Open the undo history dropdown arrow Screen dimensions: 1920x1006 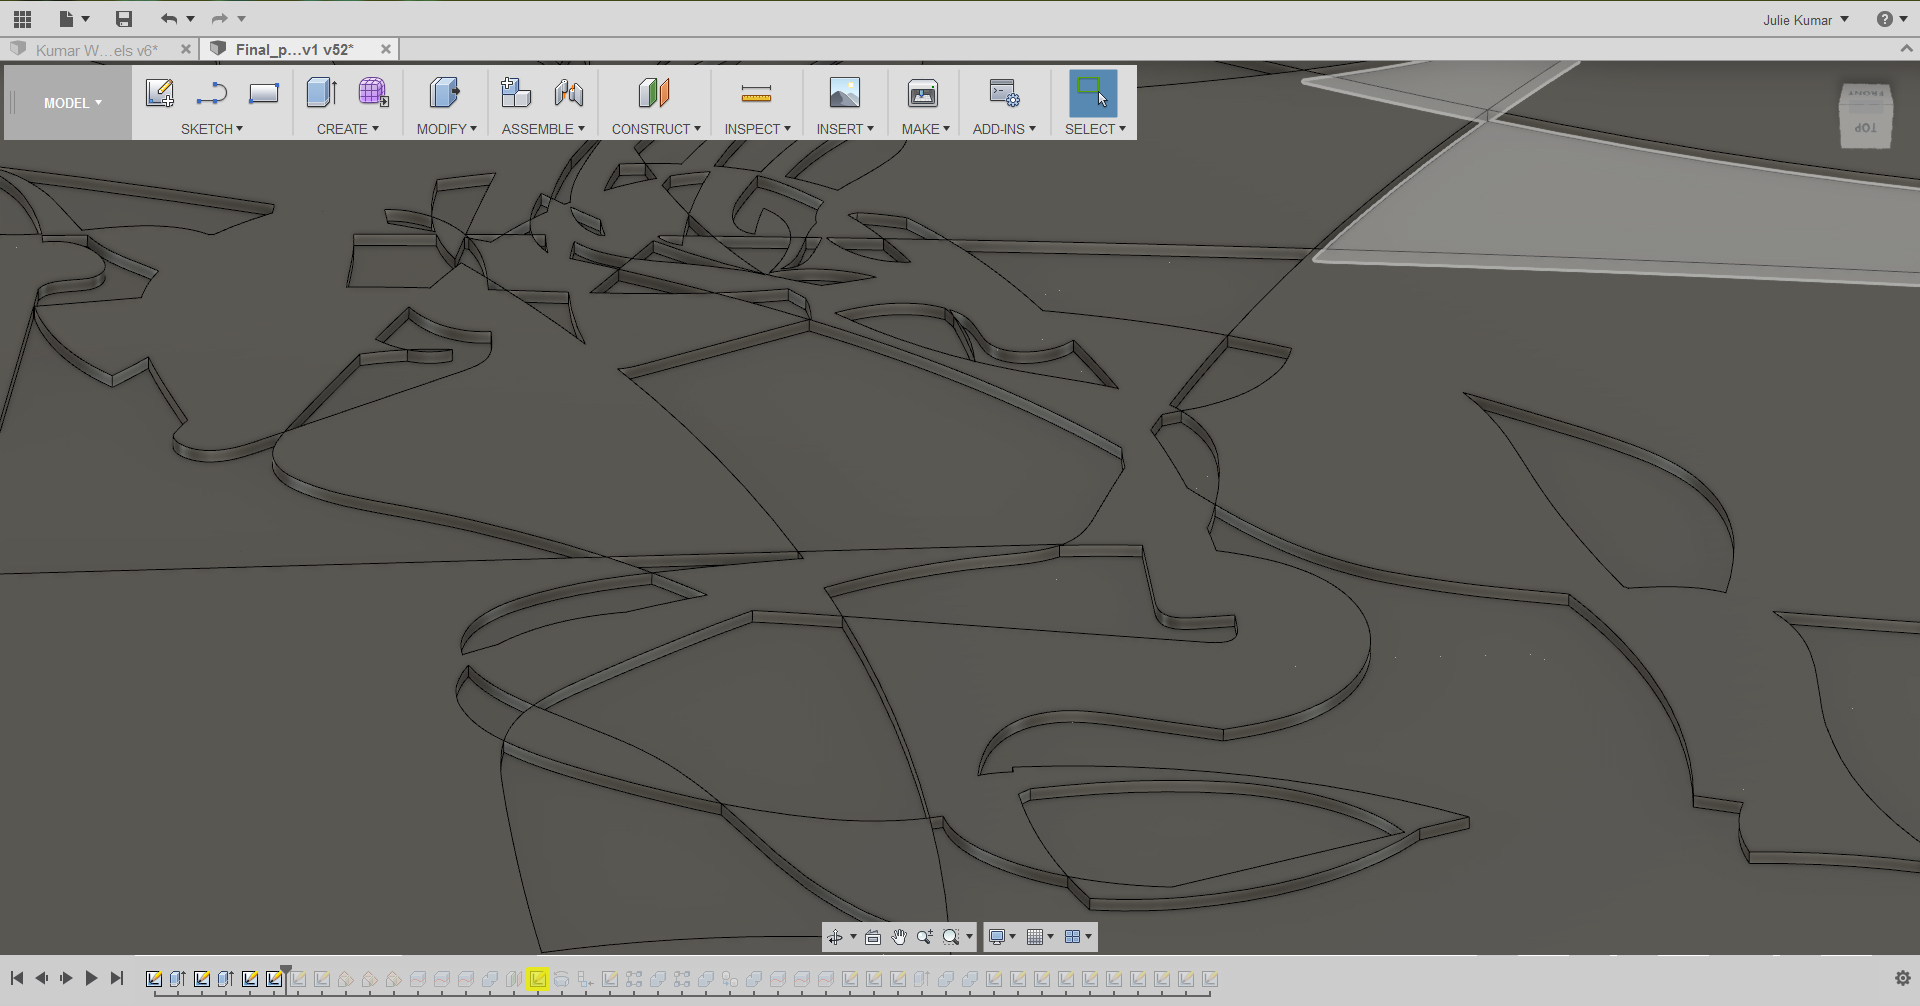(x=190, y=19)
